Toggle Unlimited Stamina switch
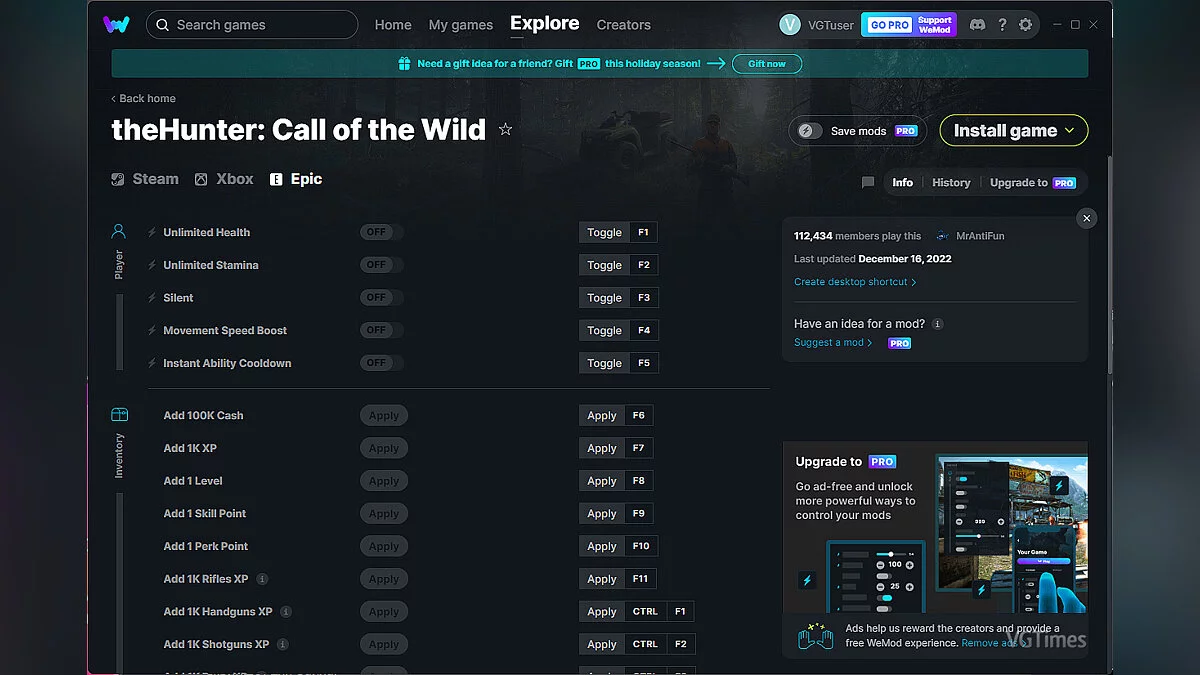Image resolution: width=1200 pixels, height=675 pixels. coord(382,265)
